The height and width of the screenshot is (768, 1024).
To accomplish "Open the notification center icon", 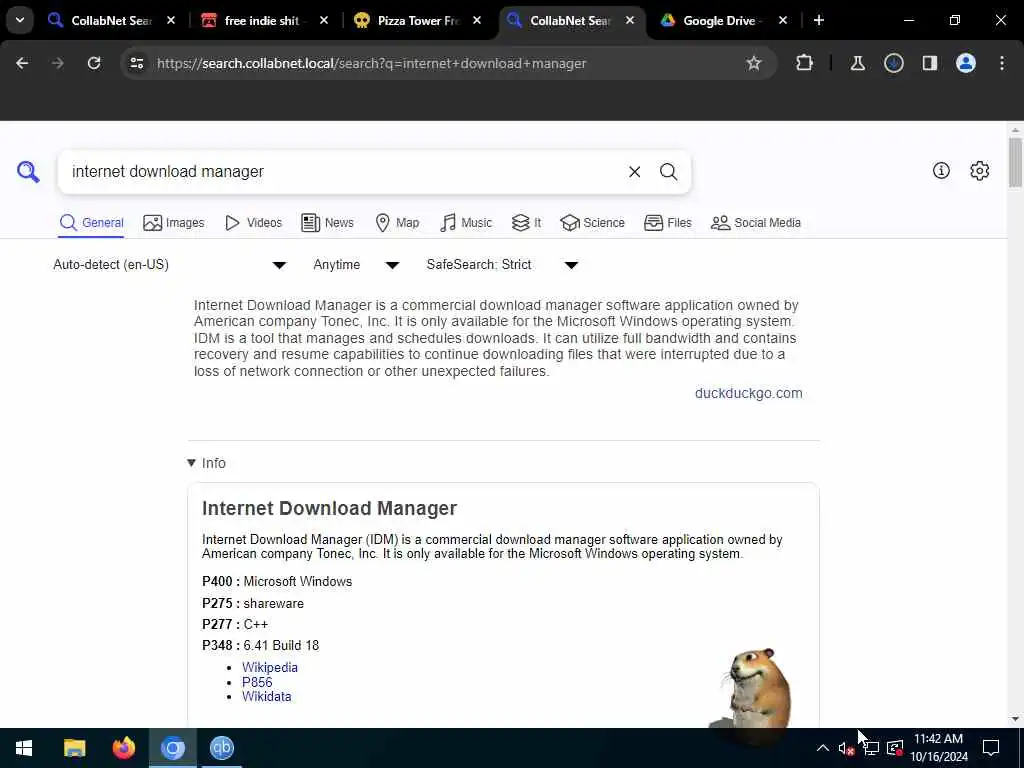I will (x=991, y=748).
